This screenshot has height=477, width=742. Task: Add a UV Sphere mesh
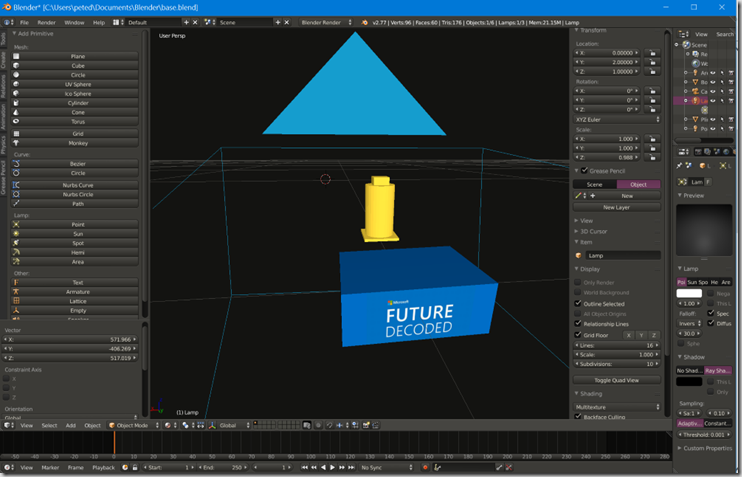coord(74,84)
